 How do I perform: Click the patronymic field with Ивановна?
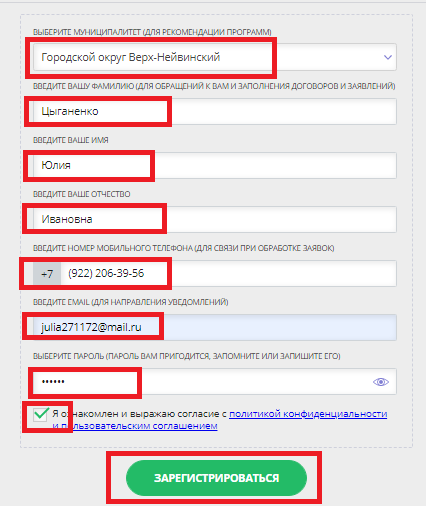coord(215,219)
